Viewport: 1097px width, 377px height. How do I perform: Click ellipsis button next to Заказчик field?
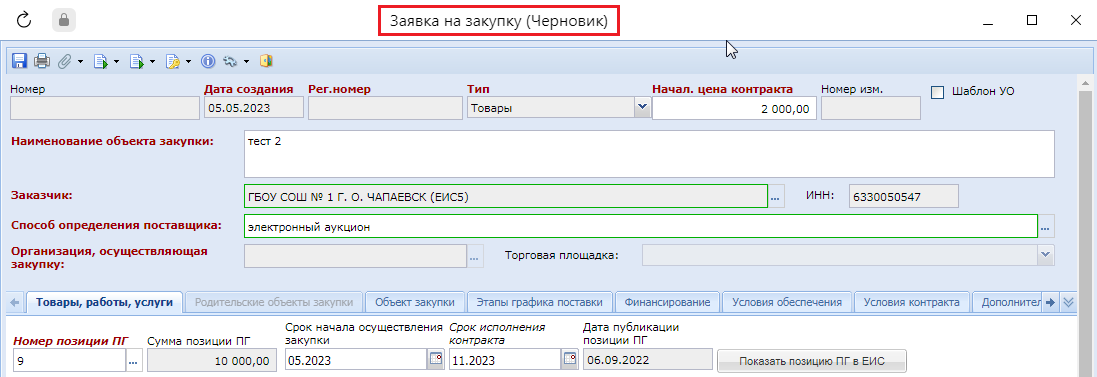[775, 198]
